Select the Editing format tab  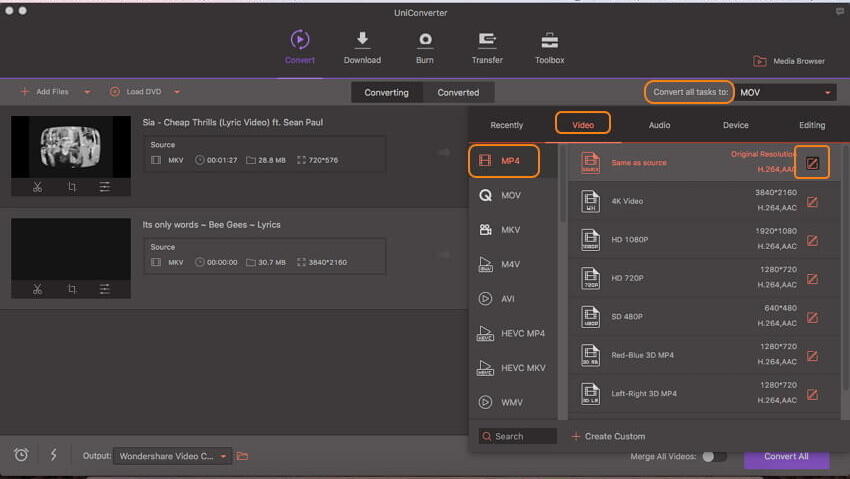point(812,125)
